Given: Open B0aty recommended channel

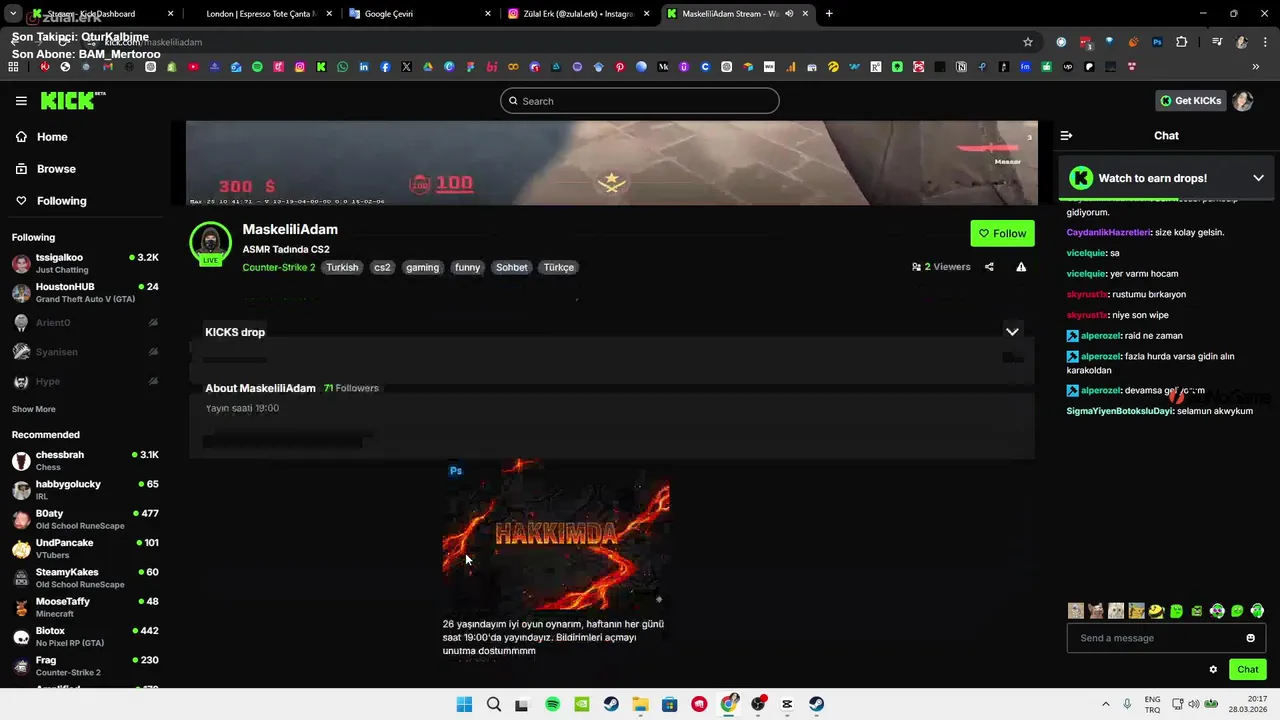Looking at the screenshot, I should coord(84,519).
